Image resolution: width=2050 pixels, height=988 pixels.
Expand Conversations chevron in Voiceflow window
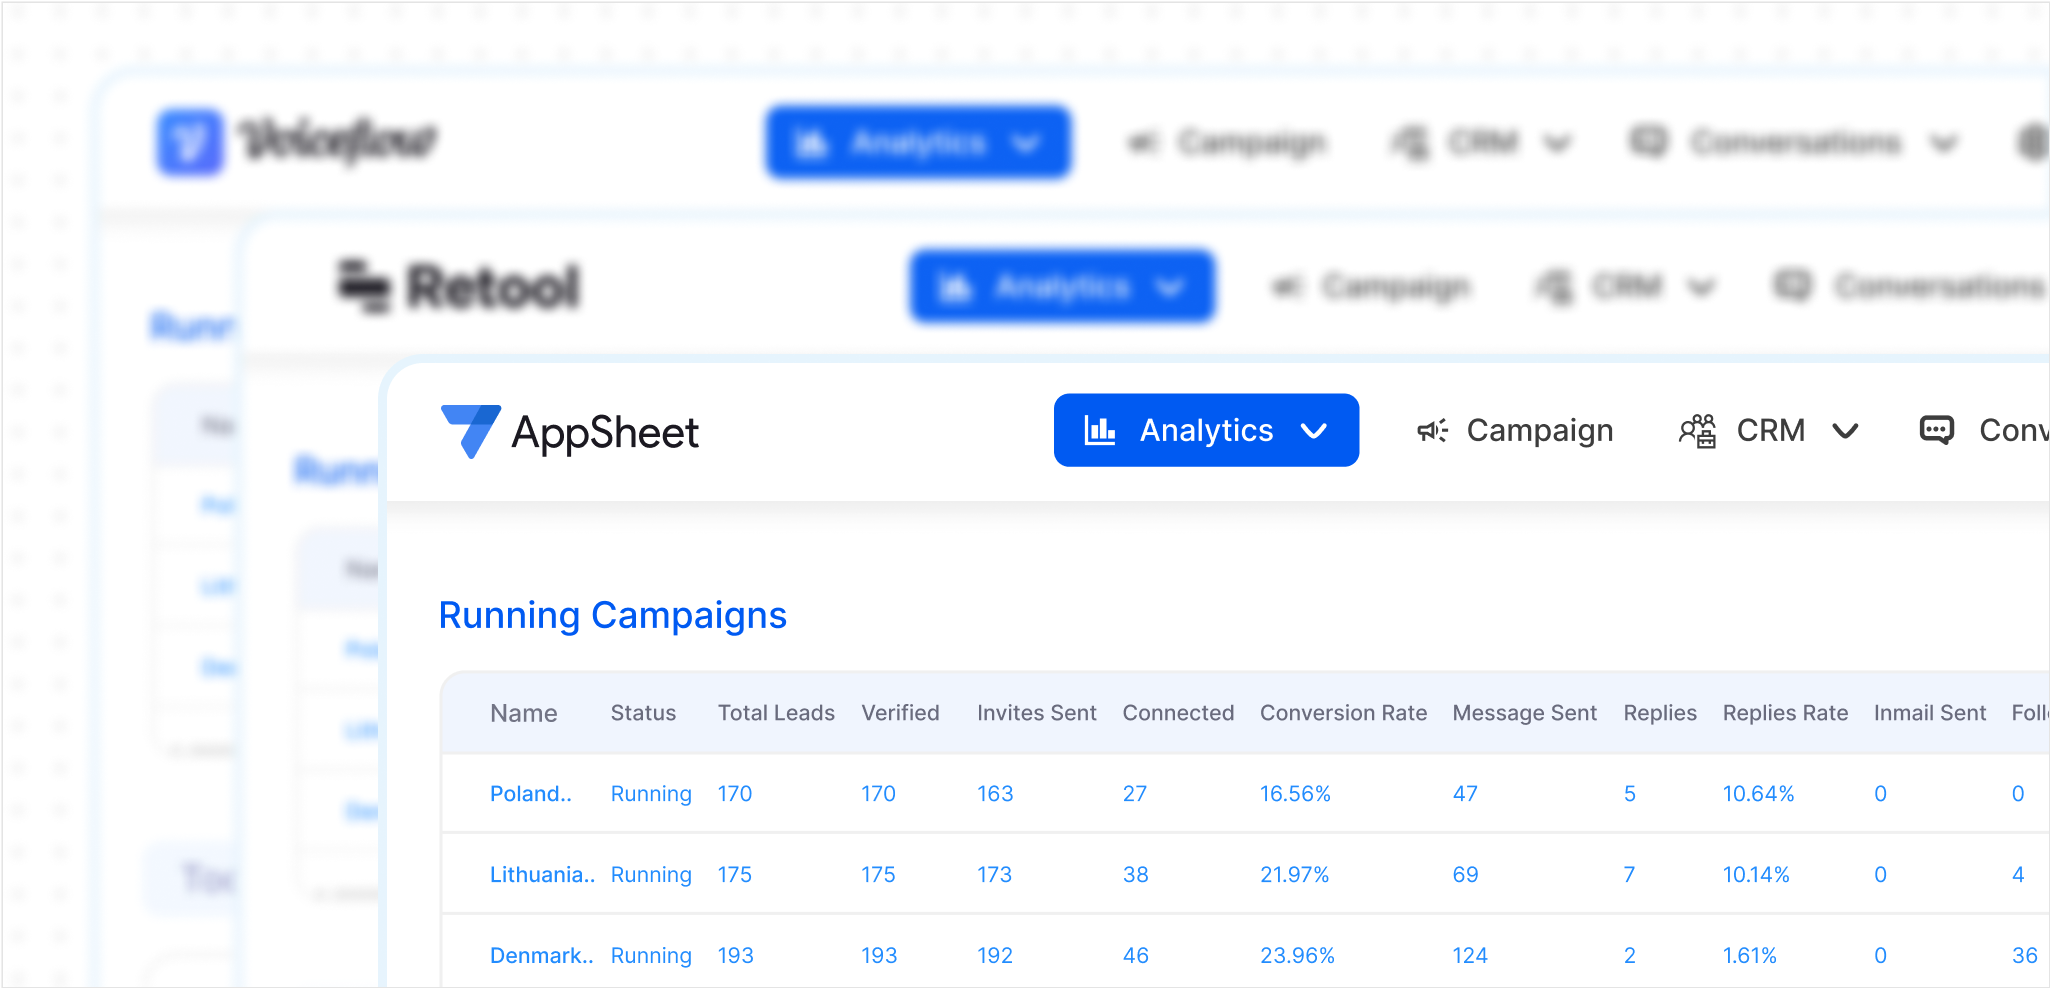click(x=1943, y=145)
